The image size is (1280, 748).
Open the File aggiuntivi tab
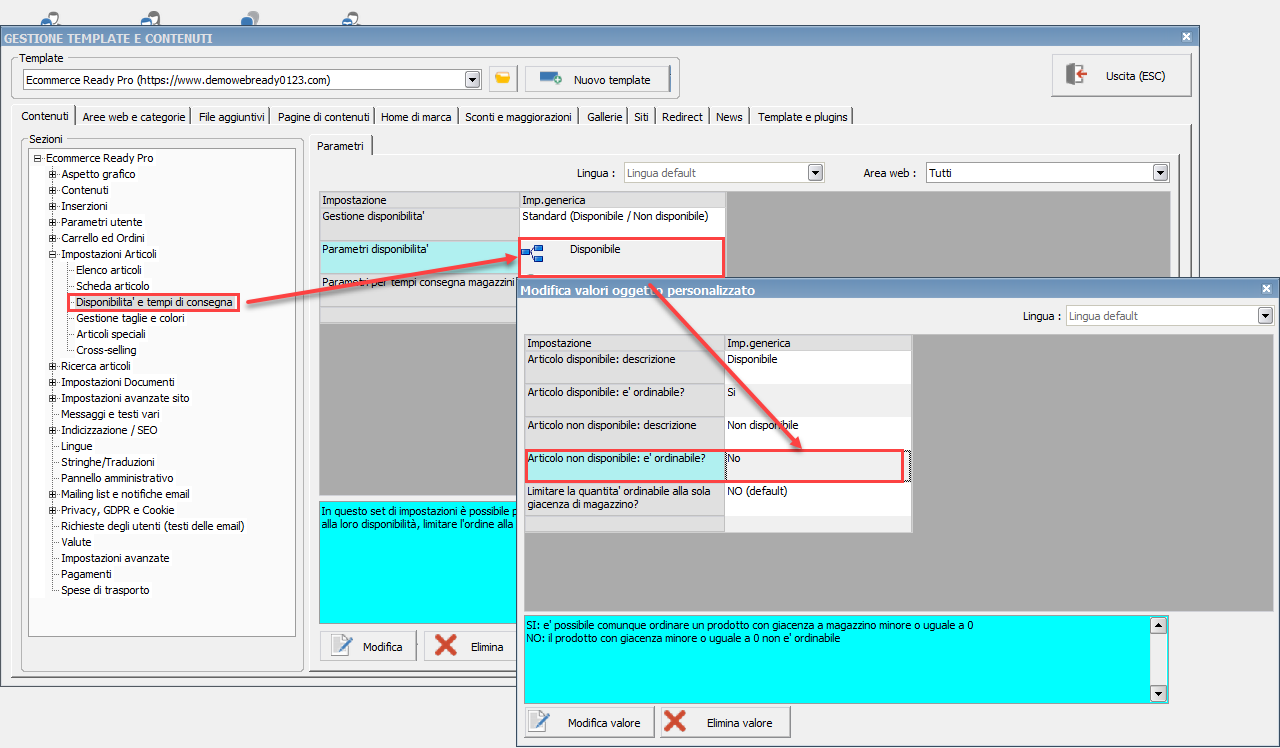pos(232,117)
